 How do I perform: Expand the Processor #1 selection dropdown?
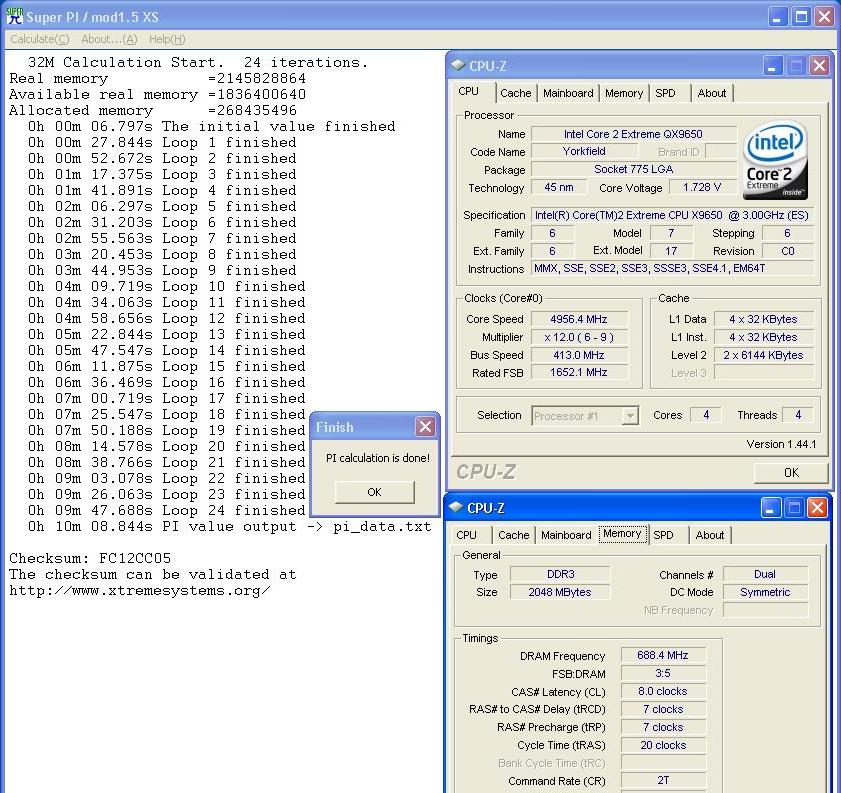[x=631, y=416]
